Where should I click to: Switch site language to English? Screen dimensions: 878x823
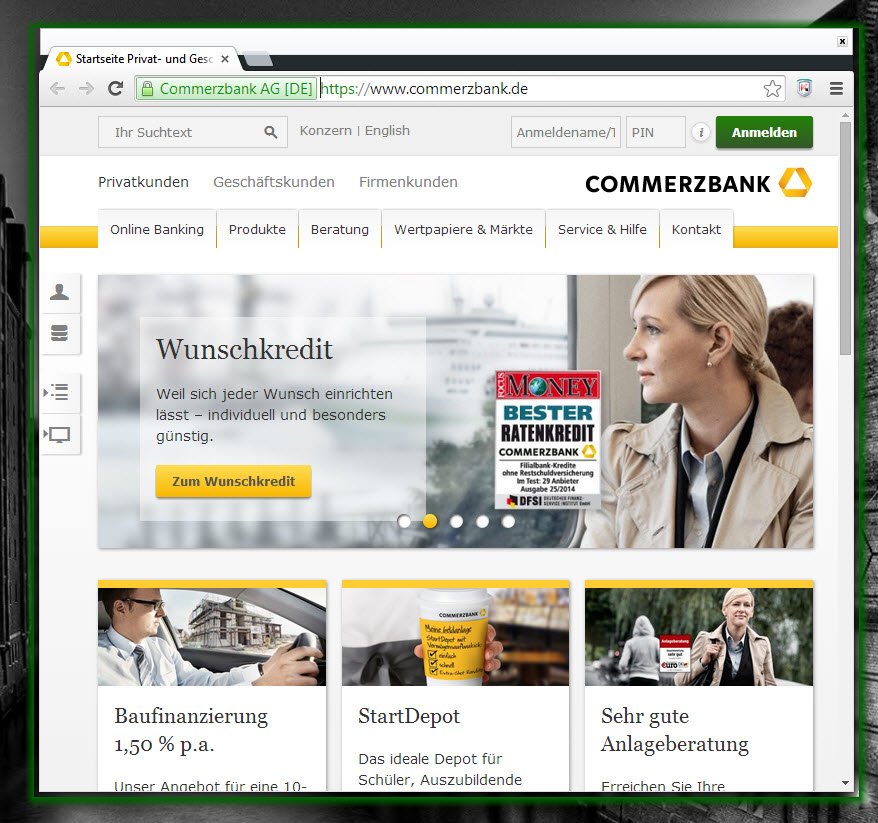(x=387, y=130)
